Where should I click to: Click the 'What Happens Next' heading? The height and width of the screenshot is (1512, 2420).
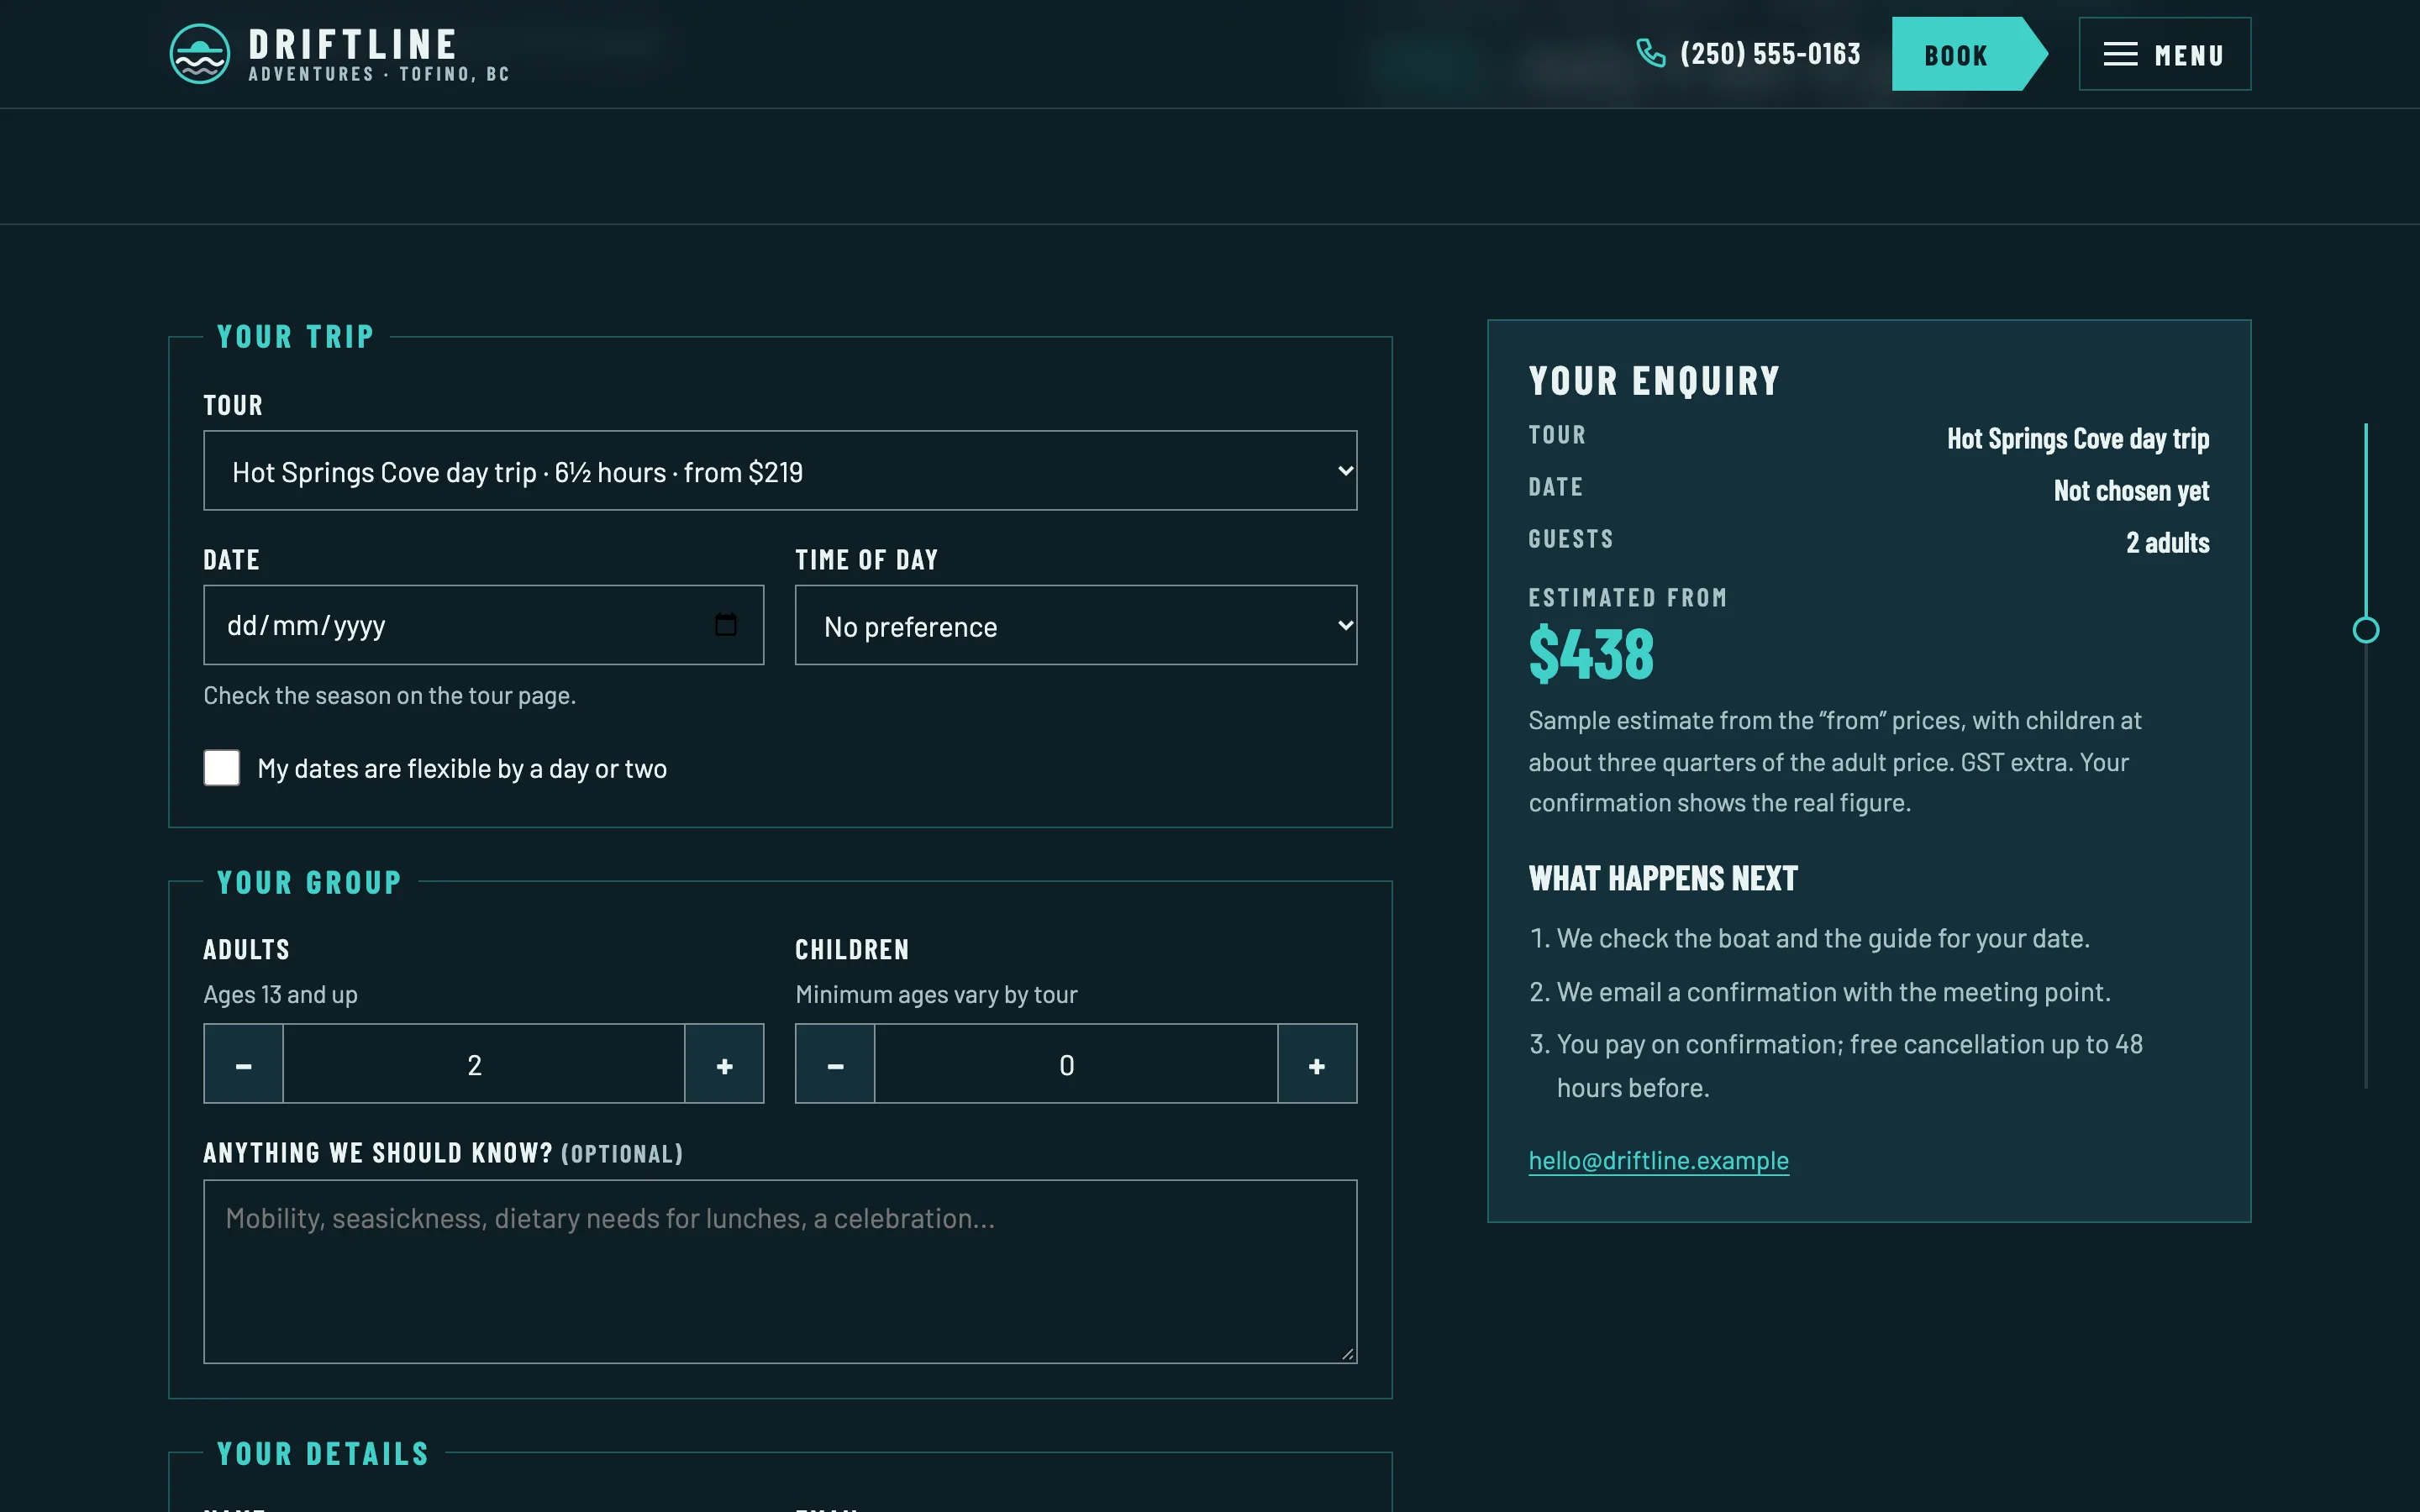click(x=1663, y=879)
